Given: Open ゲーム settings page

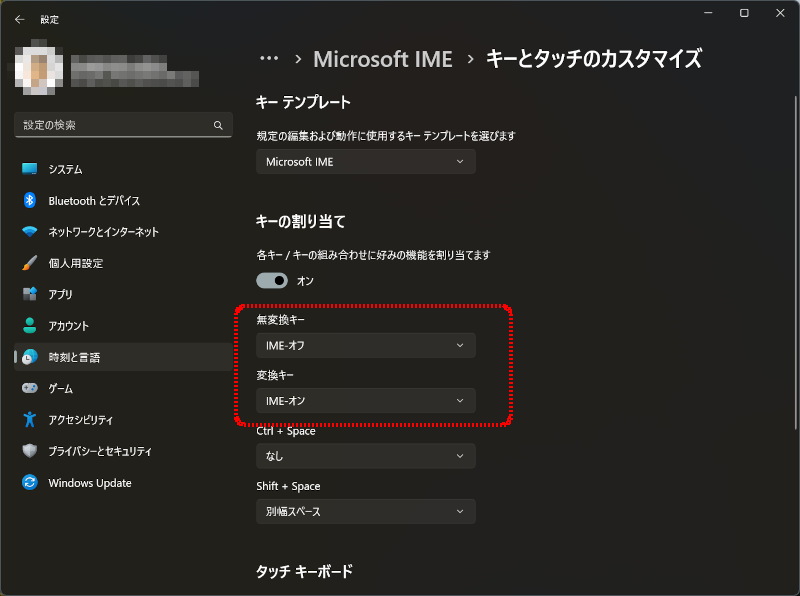Looking at the screenshot, I should point(123,388).
